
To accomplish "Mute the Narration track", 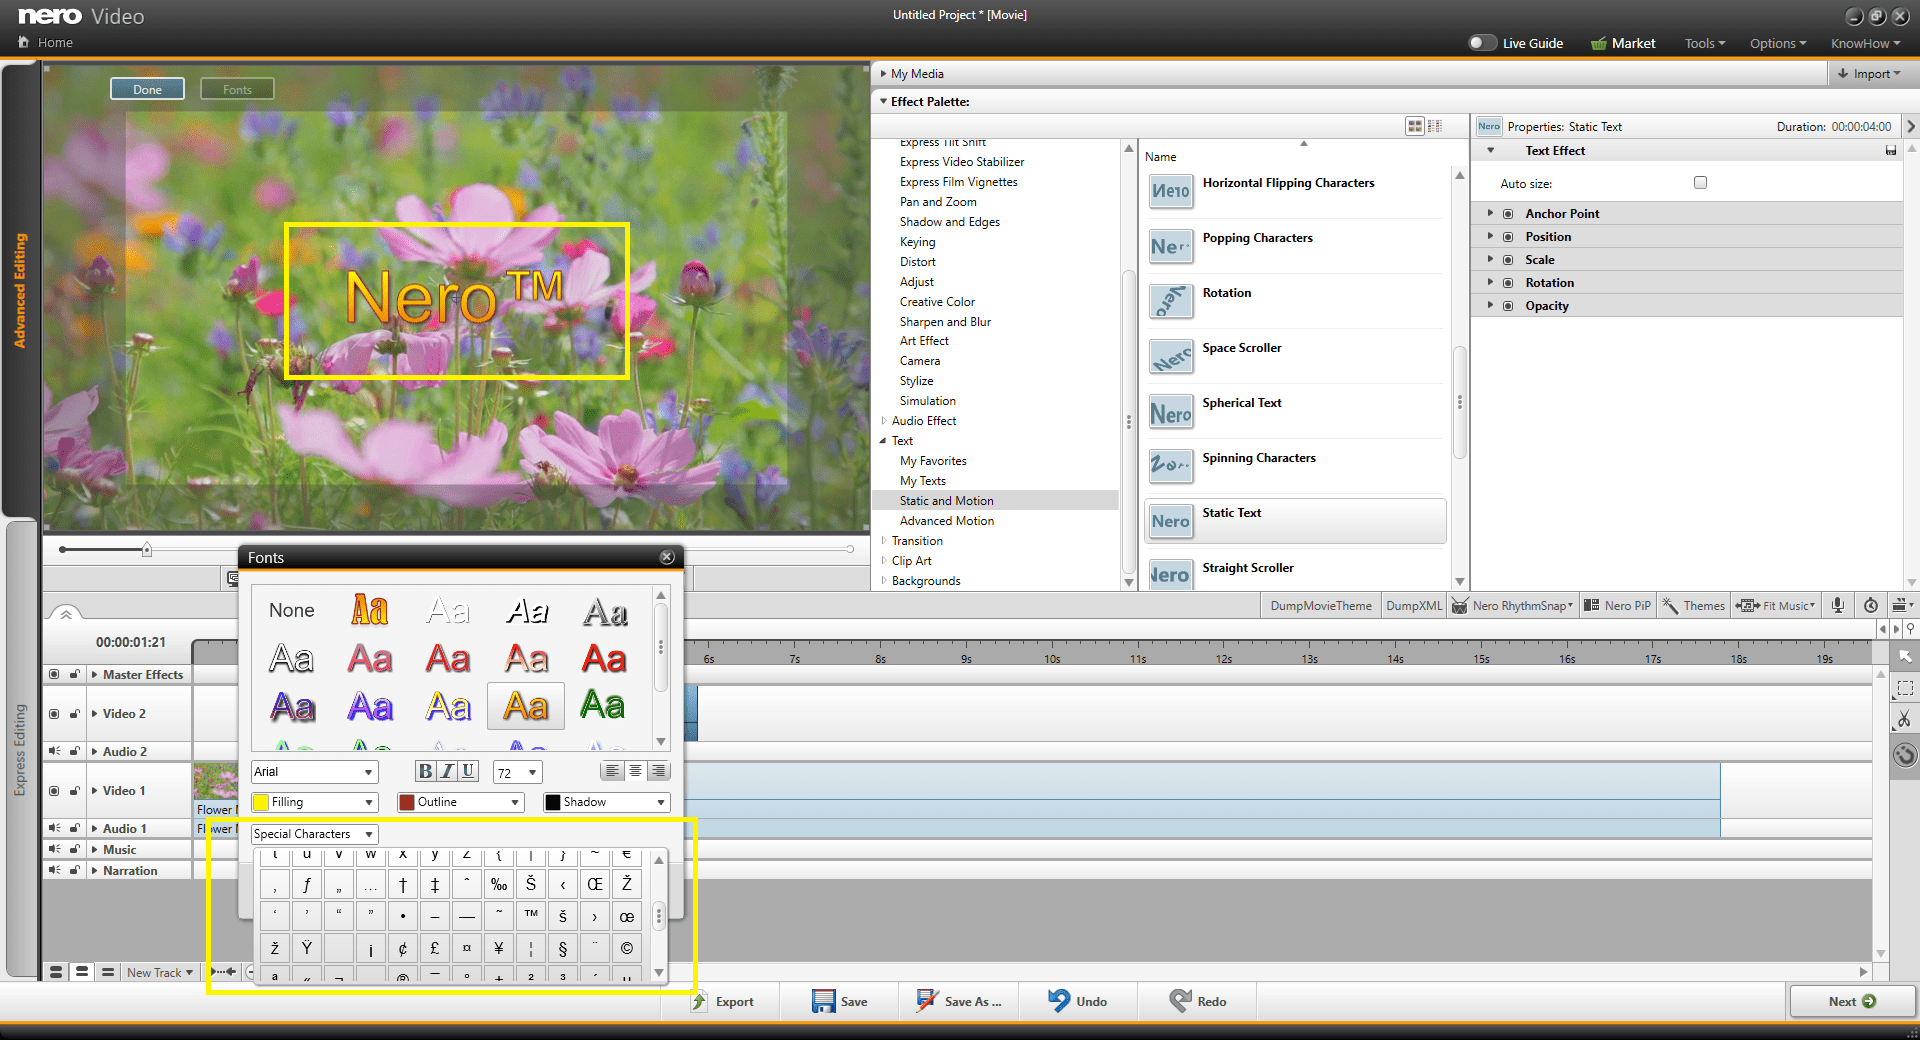I will pyautogui.click(x=54, y=870).
